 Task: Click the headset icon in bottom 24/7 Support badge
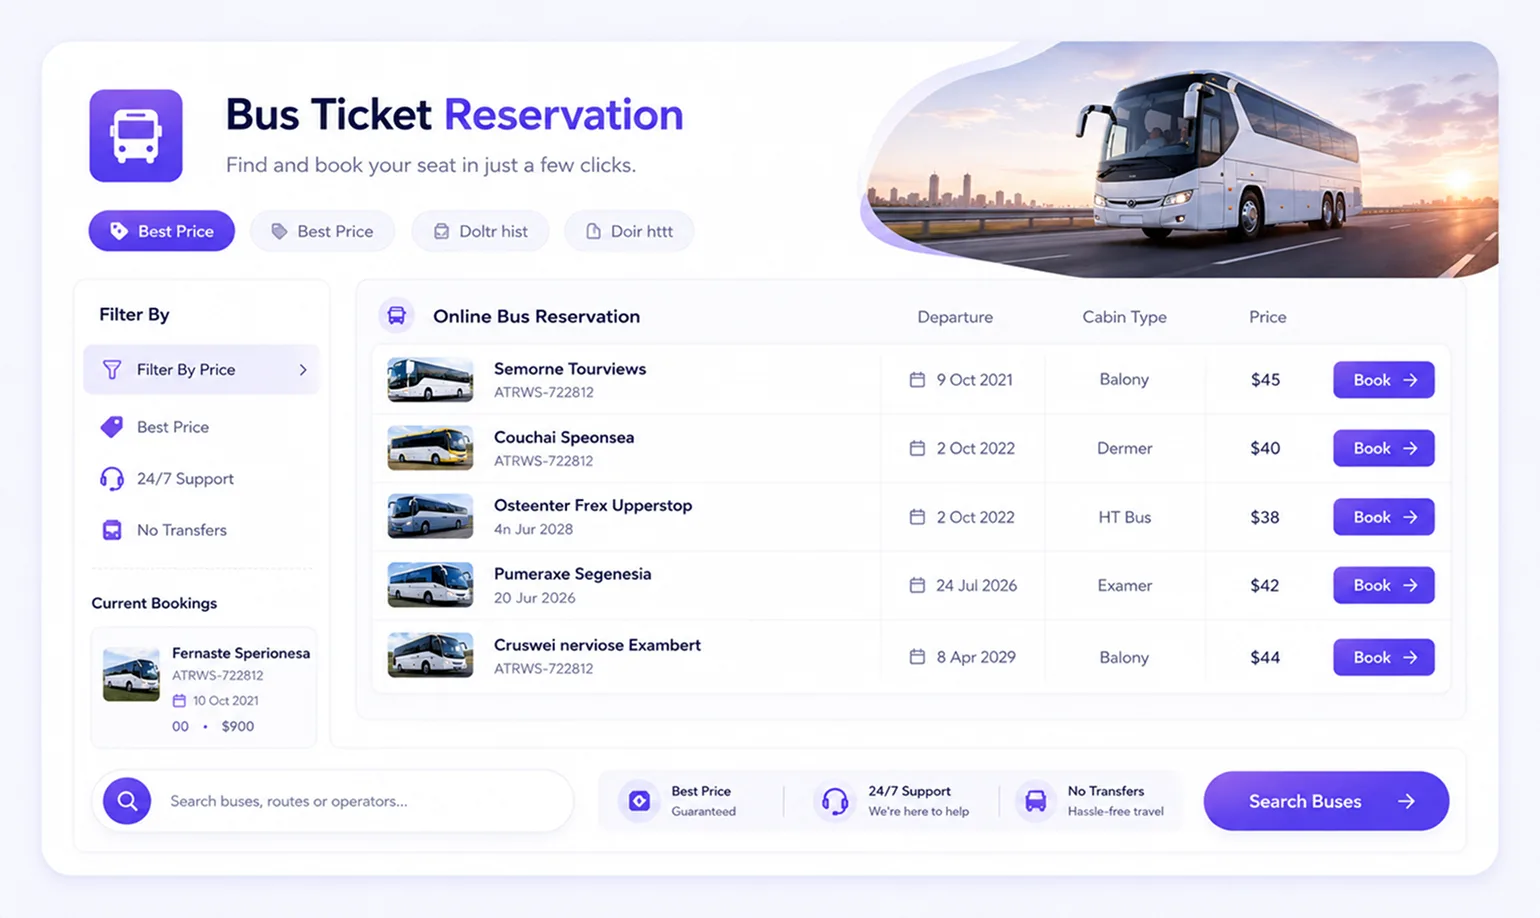(x=835, y=801)
